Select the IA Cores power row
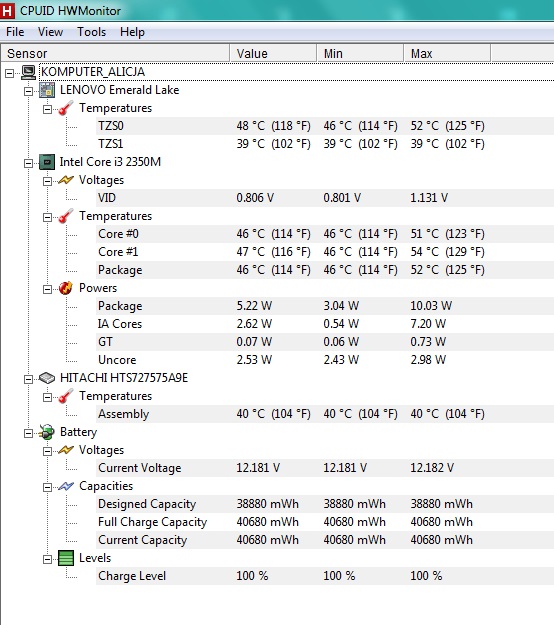The height and width of the screenshot is (625, 554). click(x=324, y=324)
